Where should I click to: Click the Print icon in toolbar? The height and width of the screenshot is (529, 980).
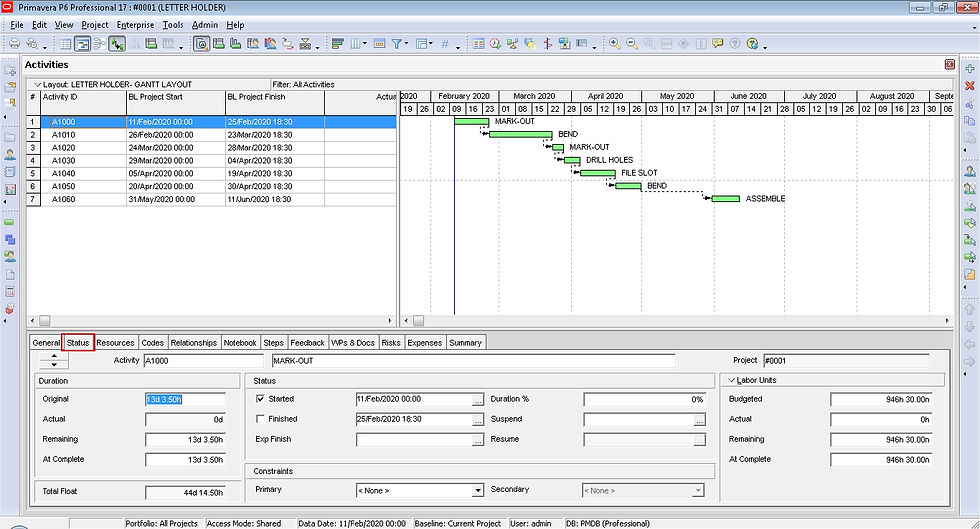[x=14, y=44]
